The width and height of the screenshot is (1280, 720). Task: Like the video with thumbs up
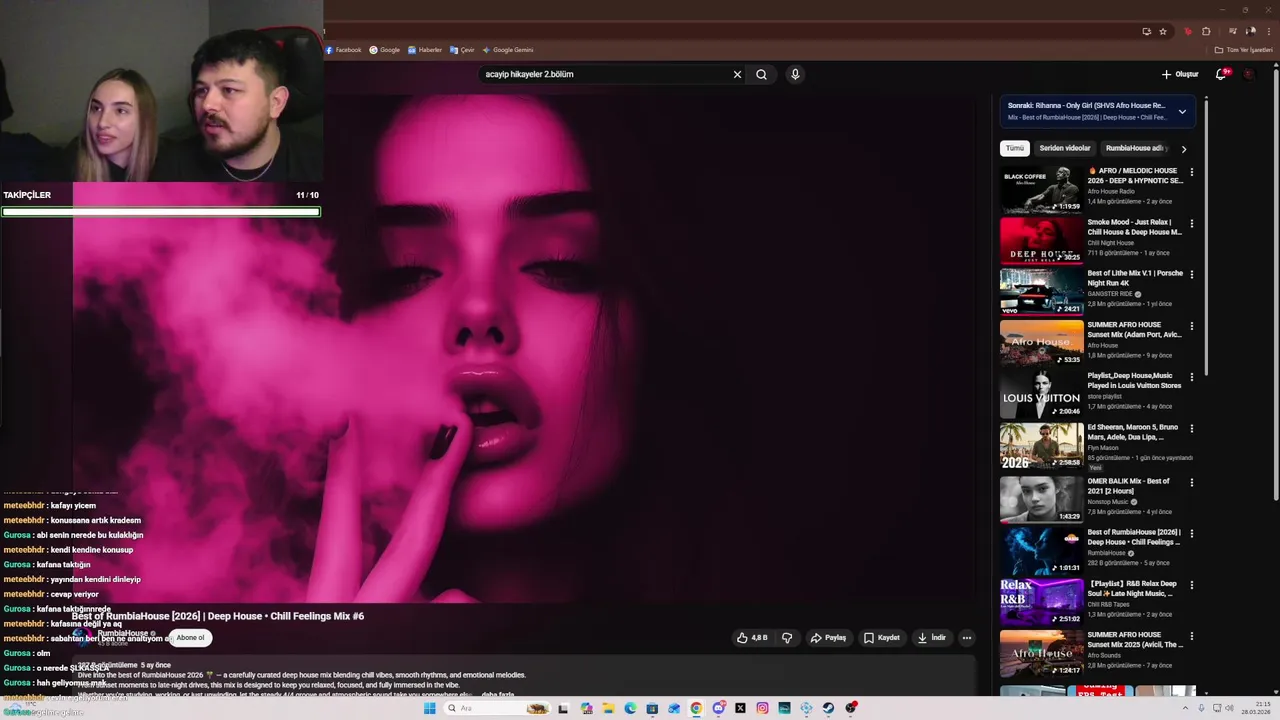coord(752,638)
